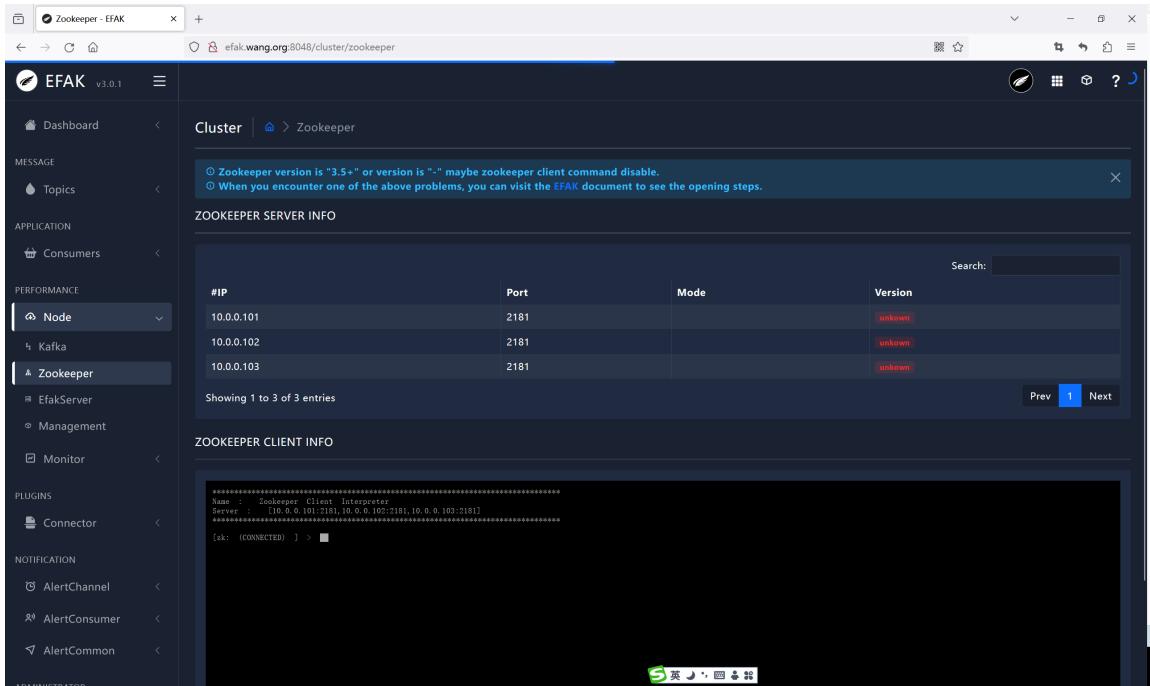Click the Dashboard icon in sidebar

click(30, 125)
